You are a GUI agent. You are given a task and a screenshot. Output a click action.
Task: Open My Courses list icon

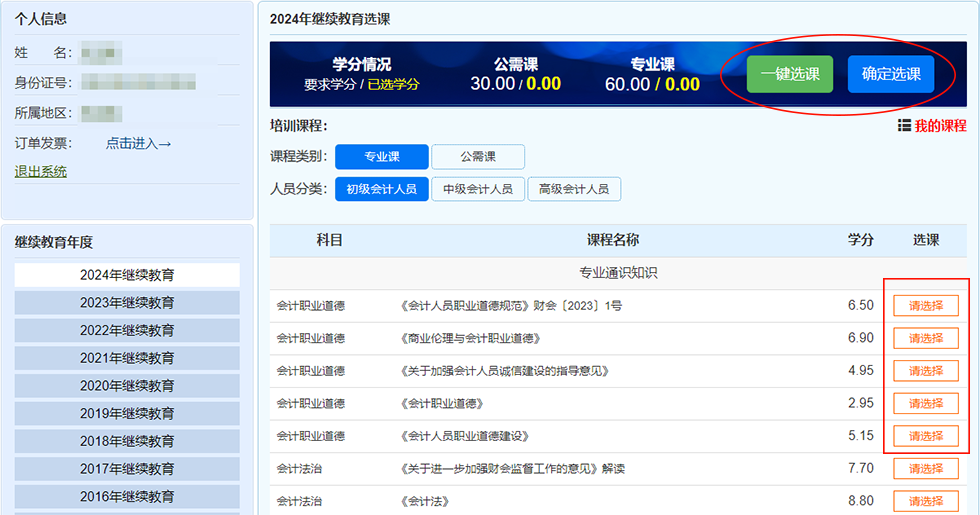[904, 126]
